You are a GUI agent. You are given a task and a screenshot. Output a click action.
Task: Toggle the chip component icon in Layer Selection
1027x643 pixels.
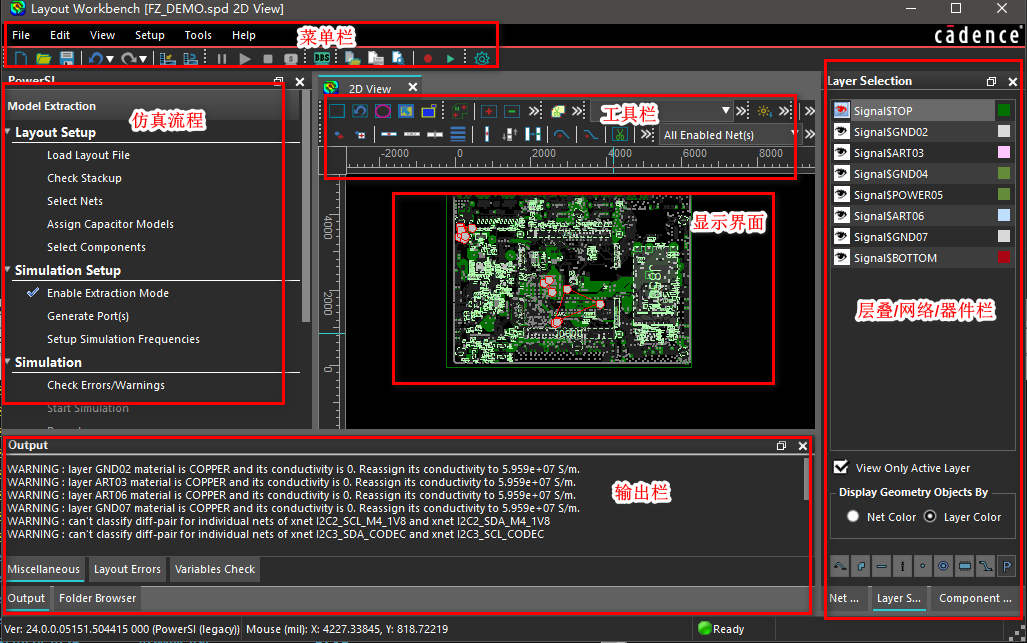pos(965,566)
